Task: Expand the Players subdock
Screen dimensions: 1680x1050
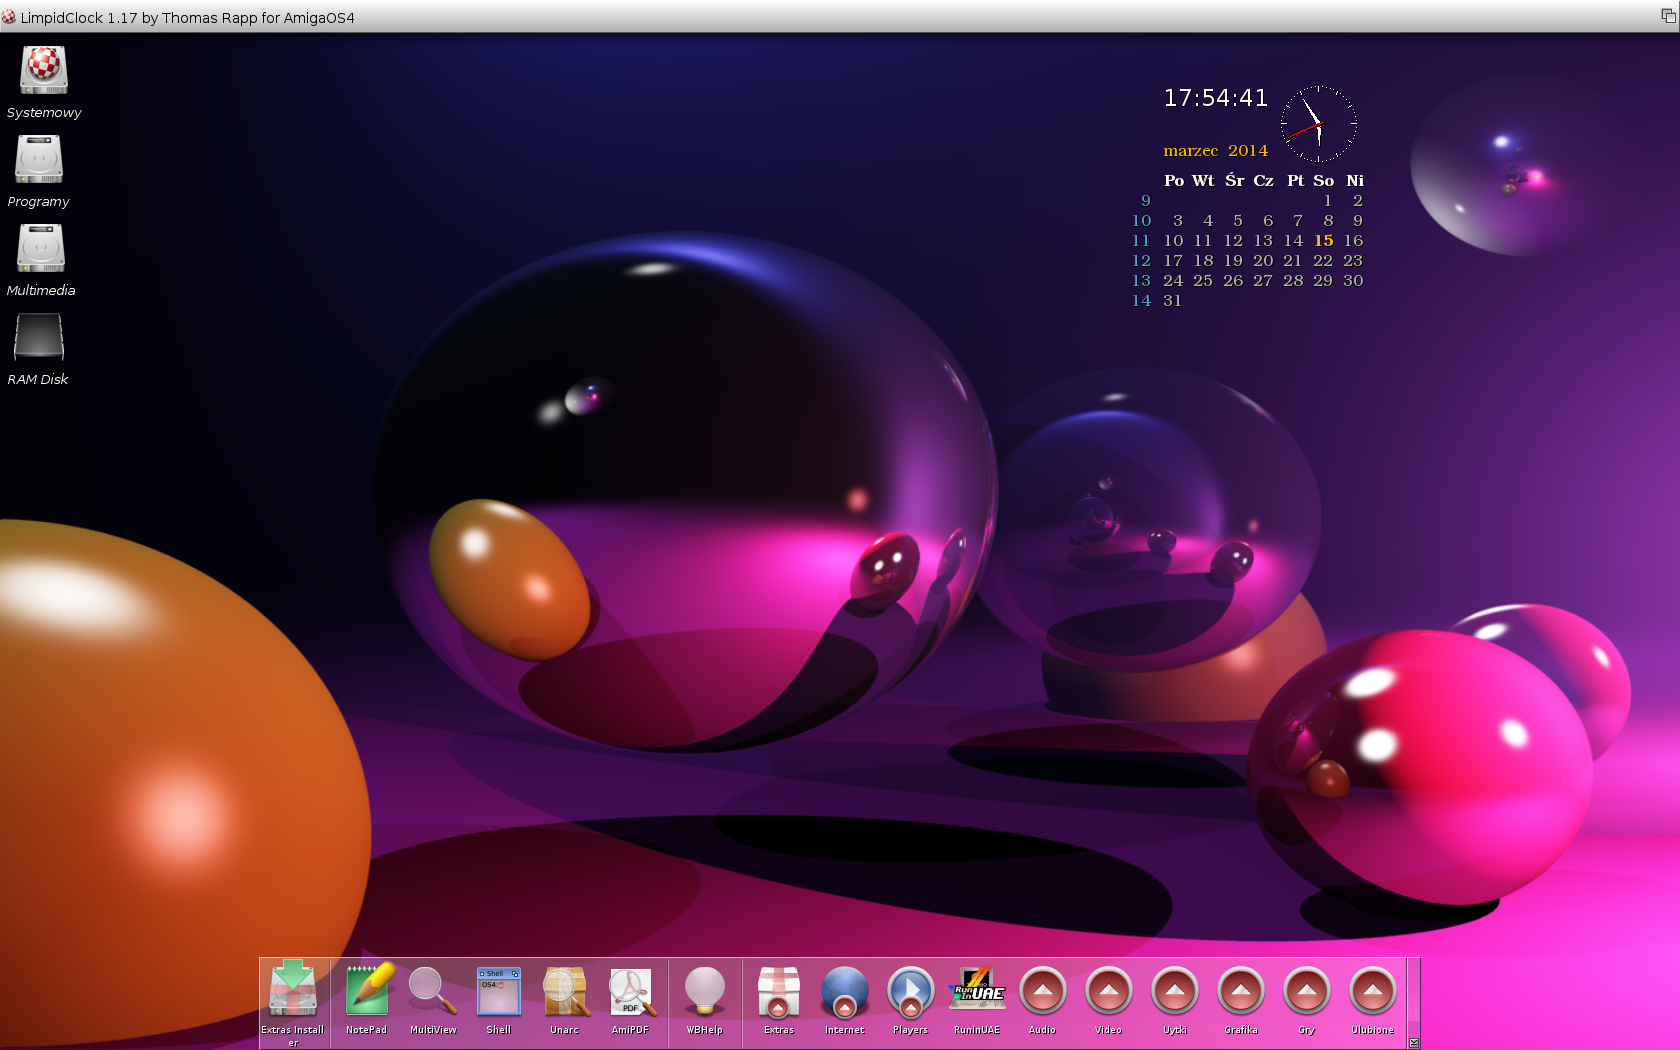Action: (911, 991)
